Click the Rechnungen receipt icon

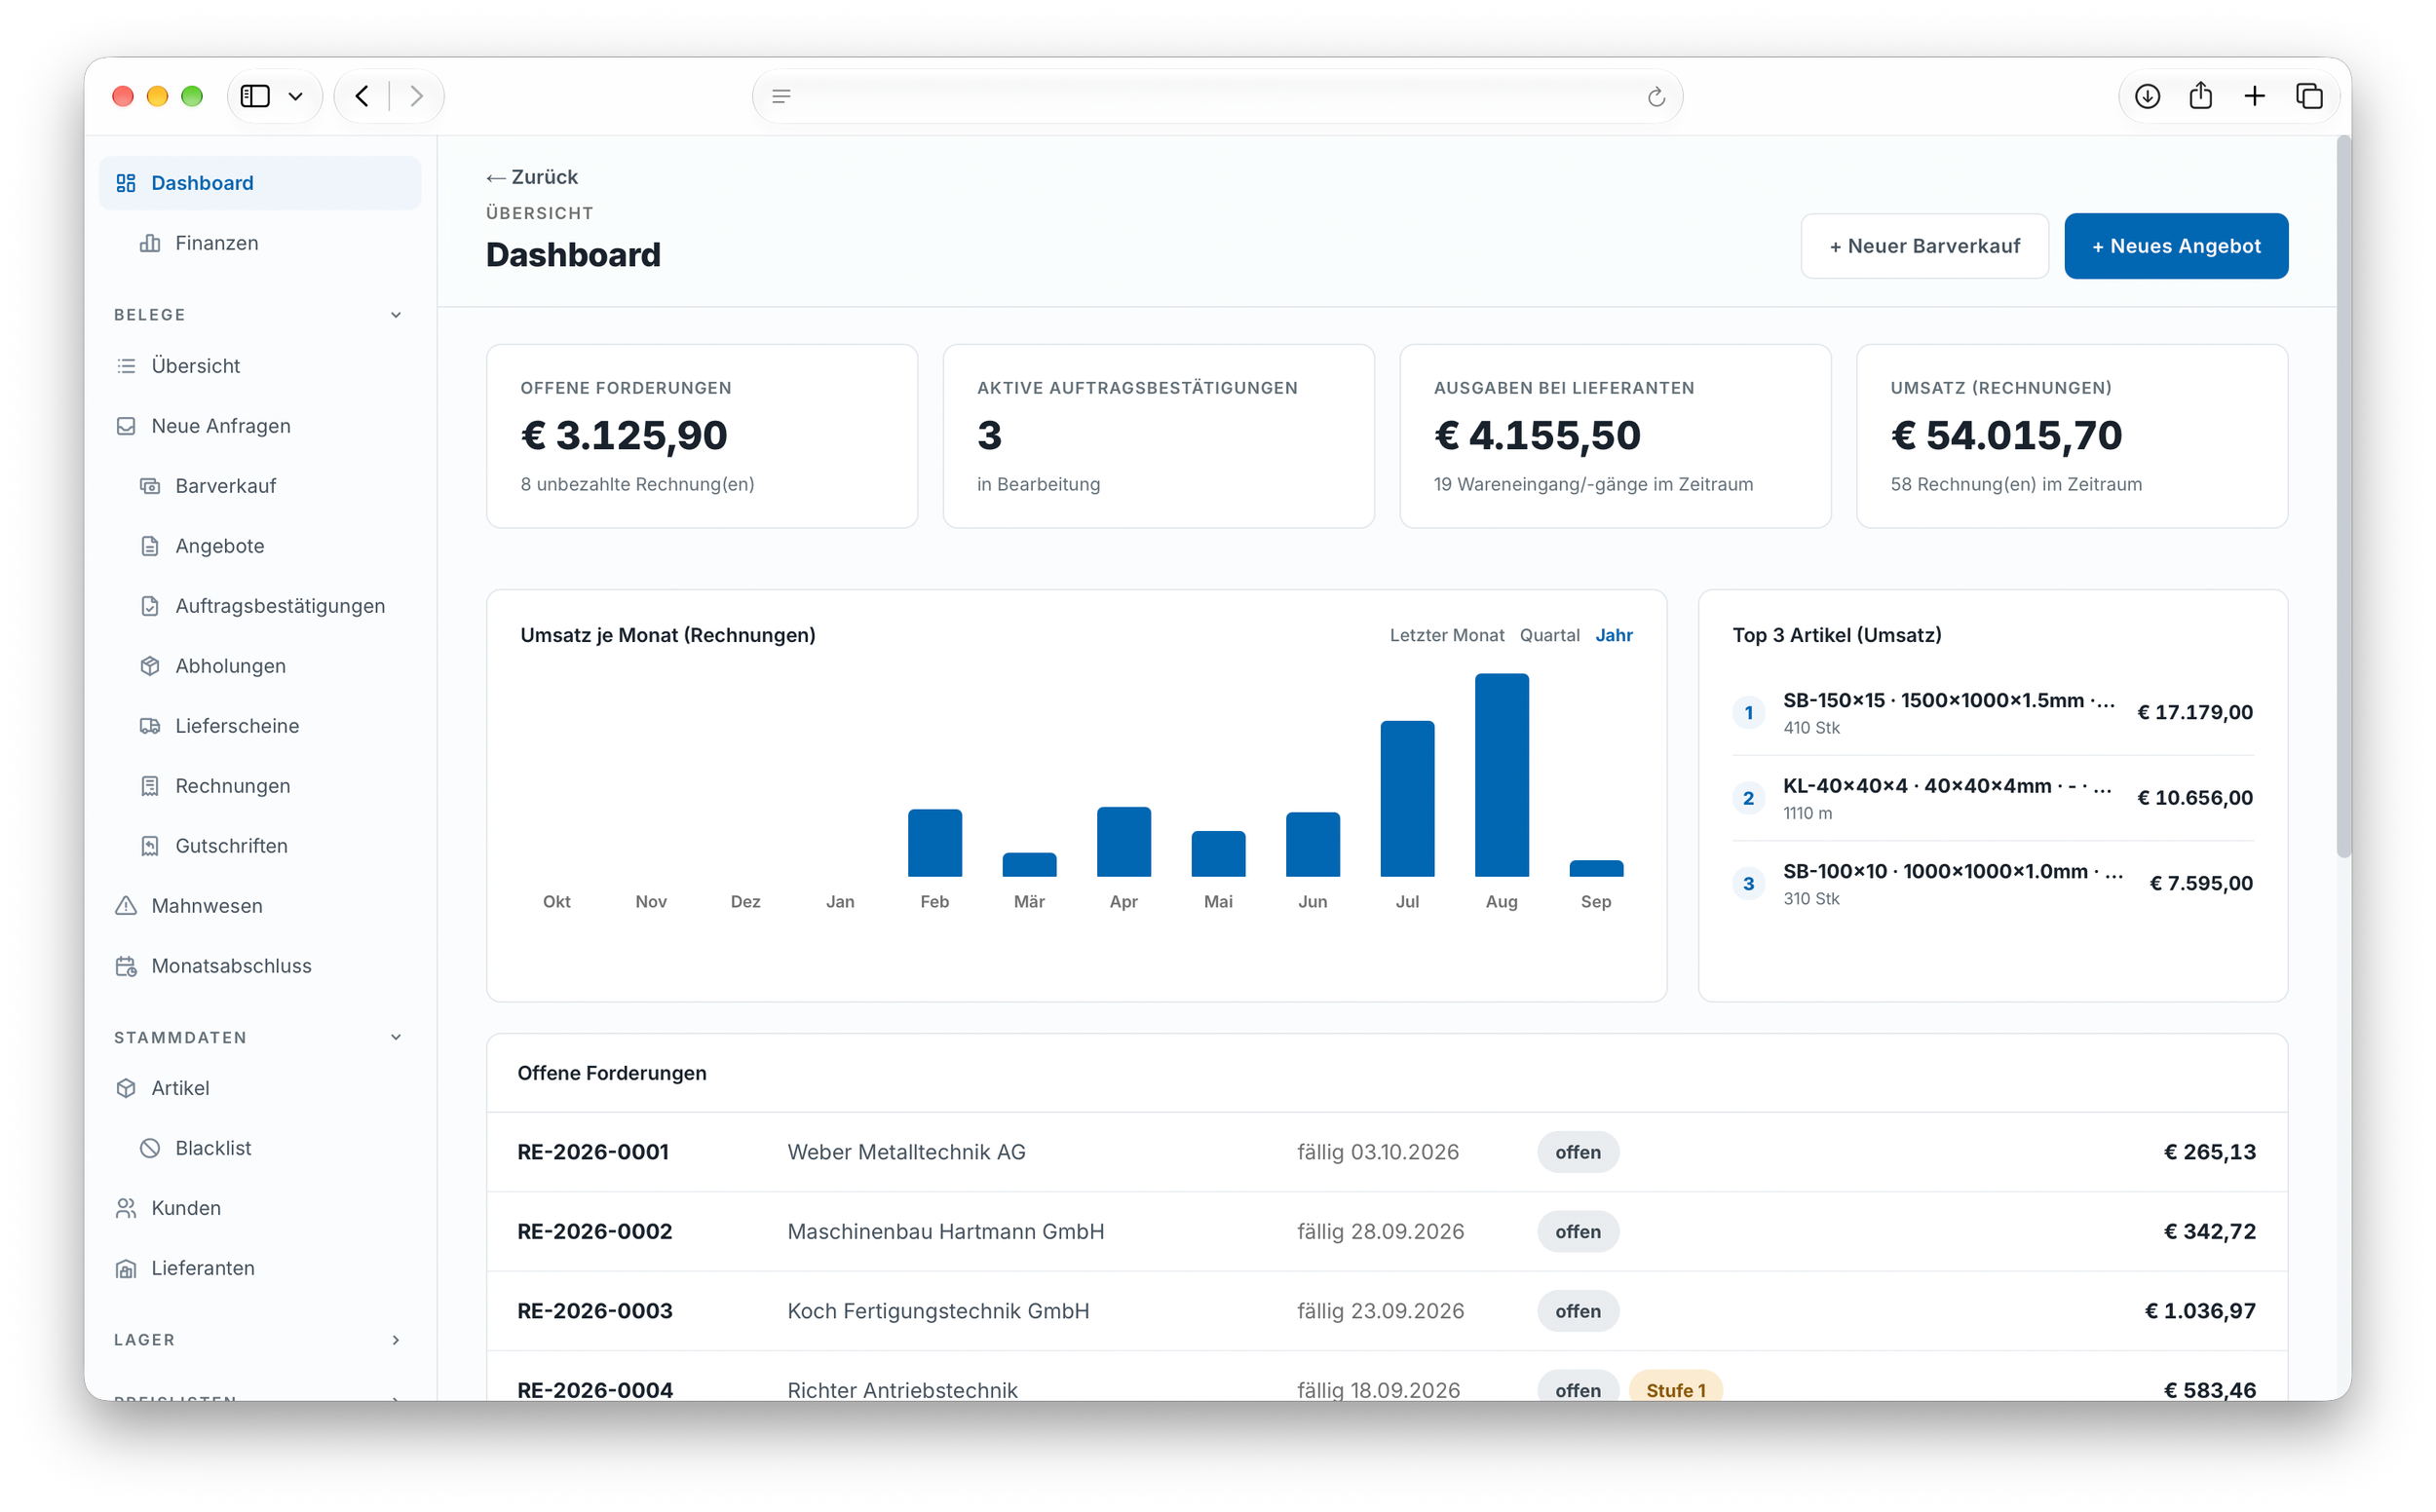tap(150, 786)
